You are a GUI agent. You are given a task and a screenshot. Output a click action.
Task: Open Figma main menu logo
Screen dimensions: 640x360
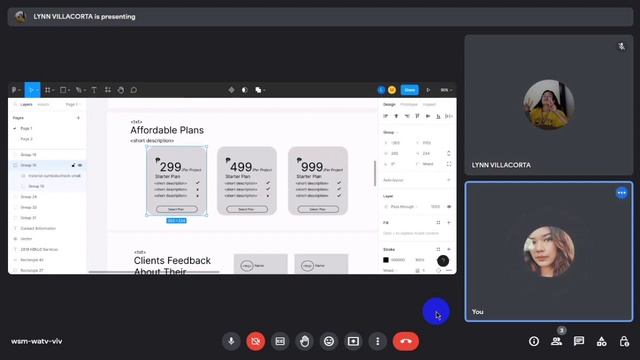16,90
